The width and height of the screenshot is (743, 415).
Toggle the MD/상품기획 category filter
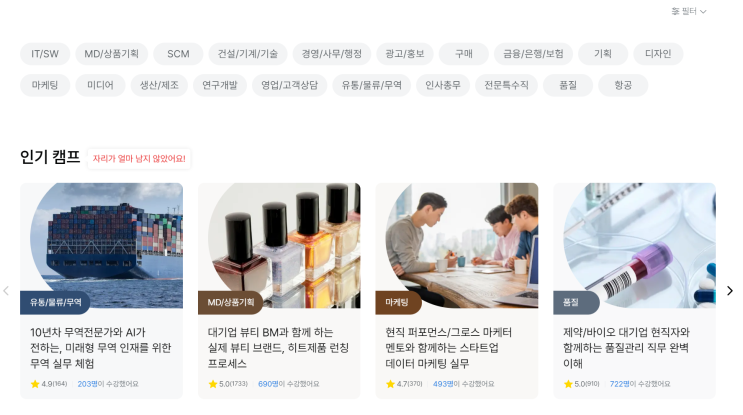[111, 54]
